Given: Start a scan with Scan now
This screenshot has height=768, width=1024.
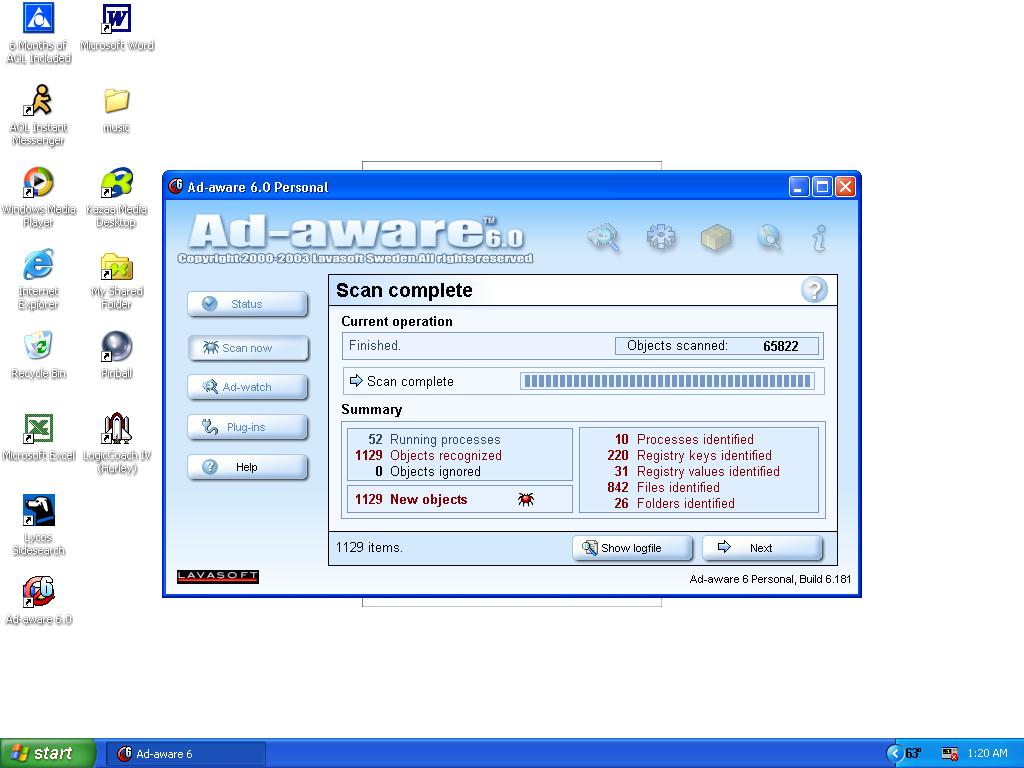Looking at the screenshot, I should tap(248, 348).
